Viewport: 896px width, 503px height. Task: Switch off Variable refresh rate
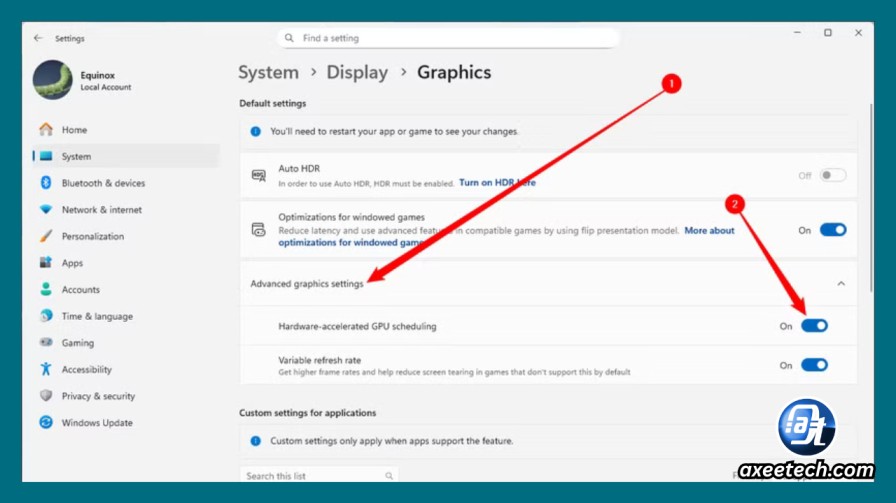[x=814, y=365]
